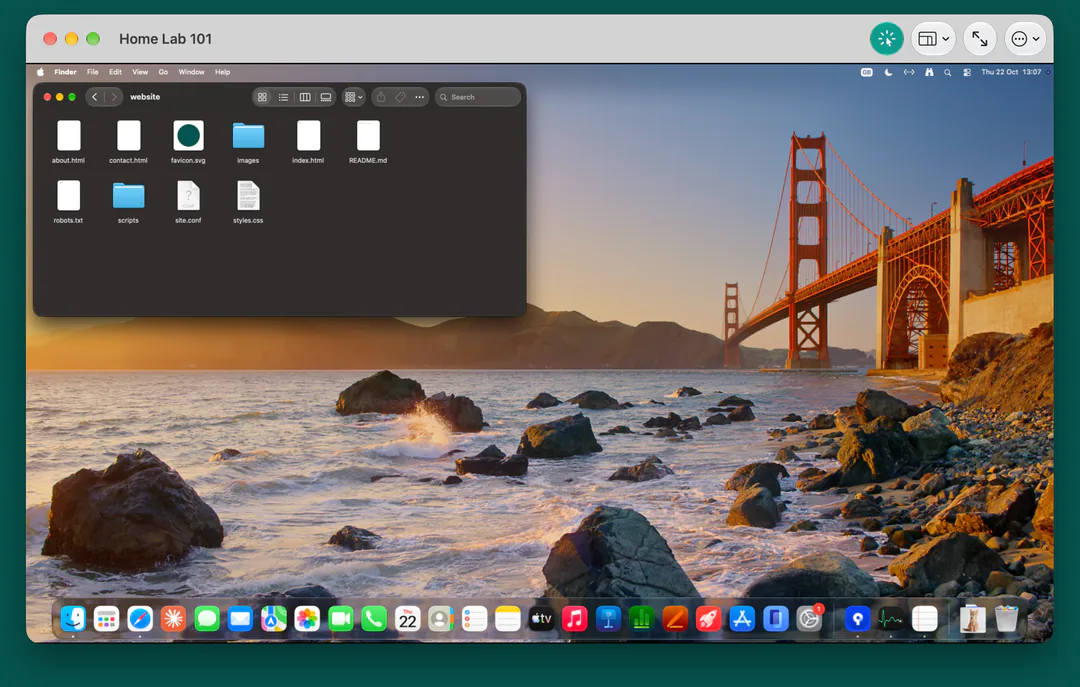This screenshot has height=687, width=1080.
Task: Open Contacts from the Dock
Action: pos(440,619)
